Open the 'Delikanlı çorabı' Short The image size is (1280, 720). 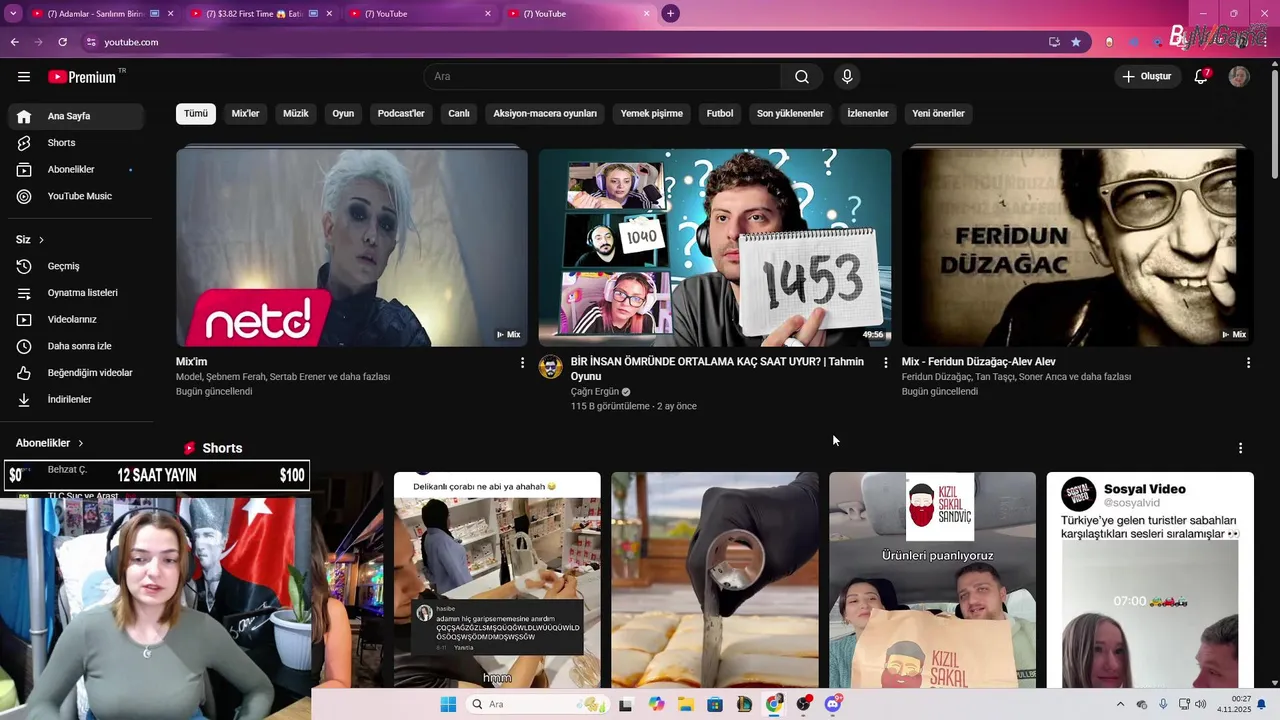pyautogui.click(x=497, y=580)
